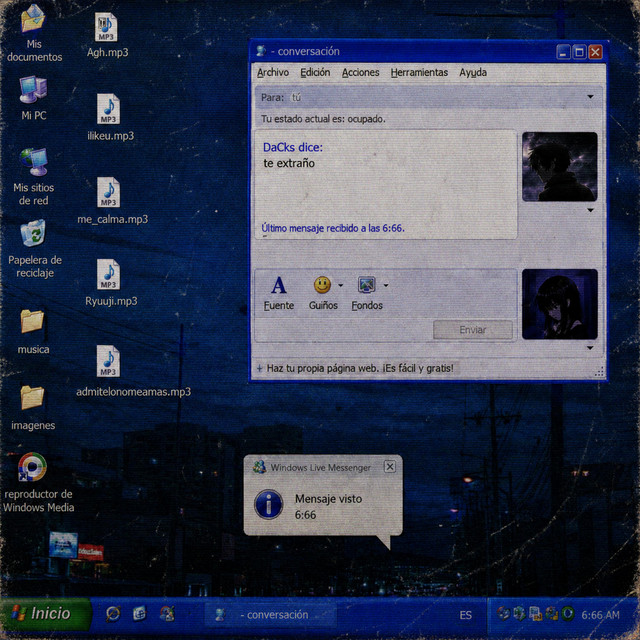Select the musica folder icon
This screenshot has width=640, height=640.
point(32,321)
